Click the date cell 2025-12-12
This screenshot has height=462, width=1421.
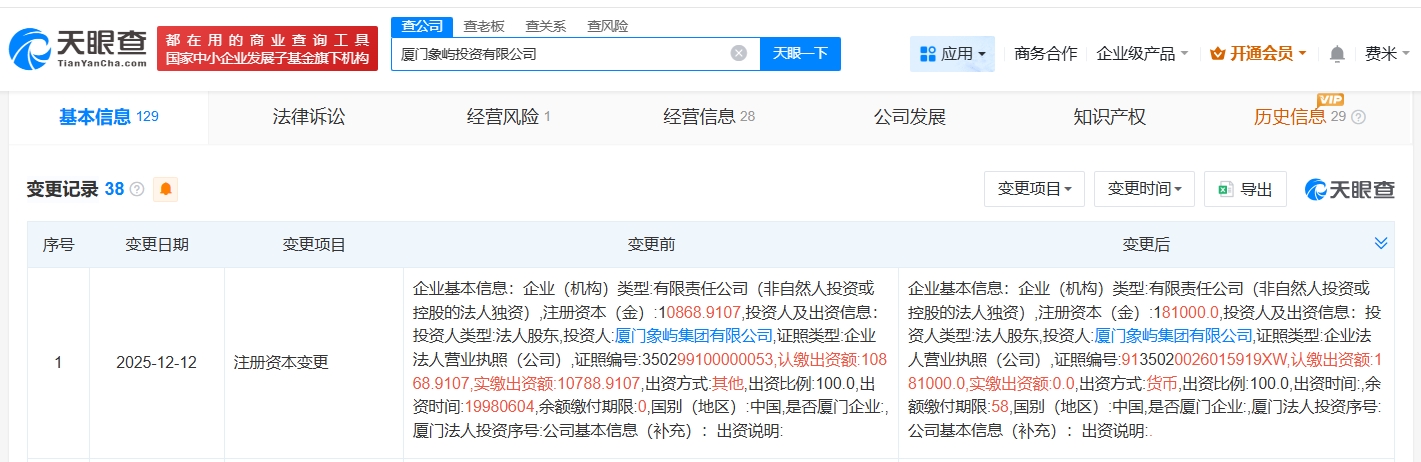pyautogui.click(x=157, y=362)
